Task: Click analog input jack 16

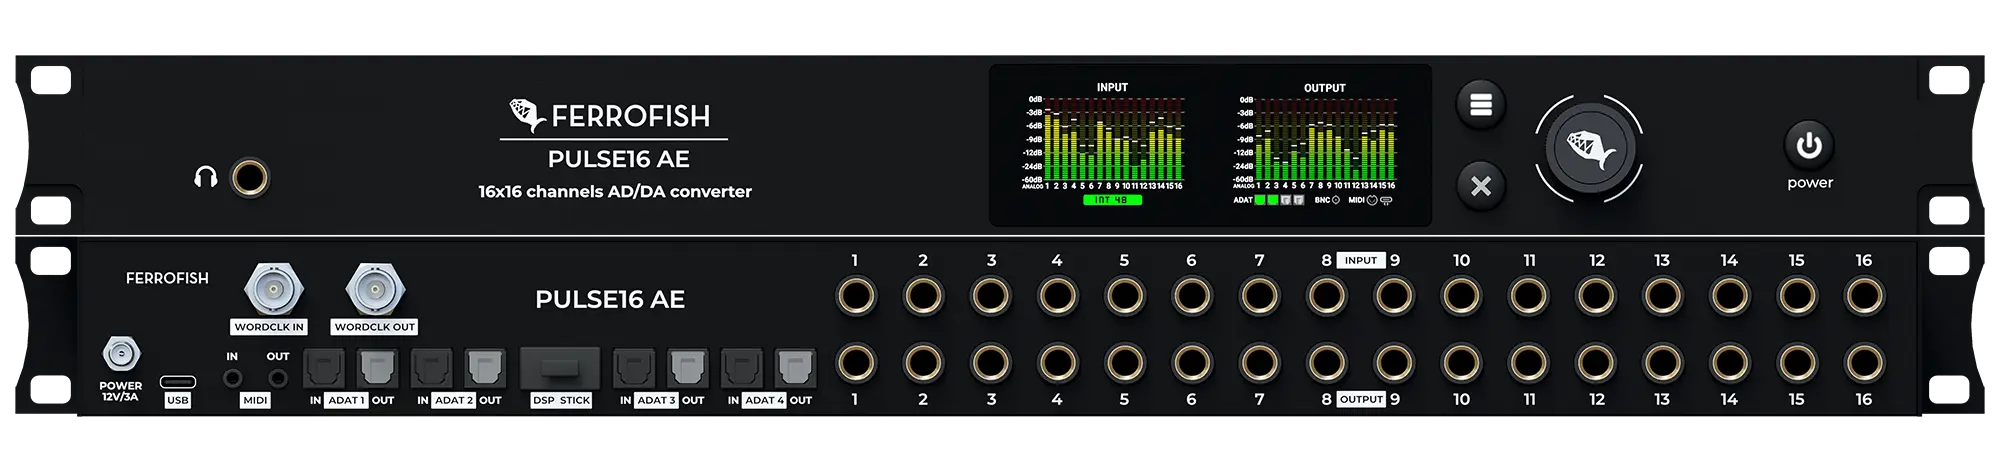Action: (1864, 296)
